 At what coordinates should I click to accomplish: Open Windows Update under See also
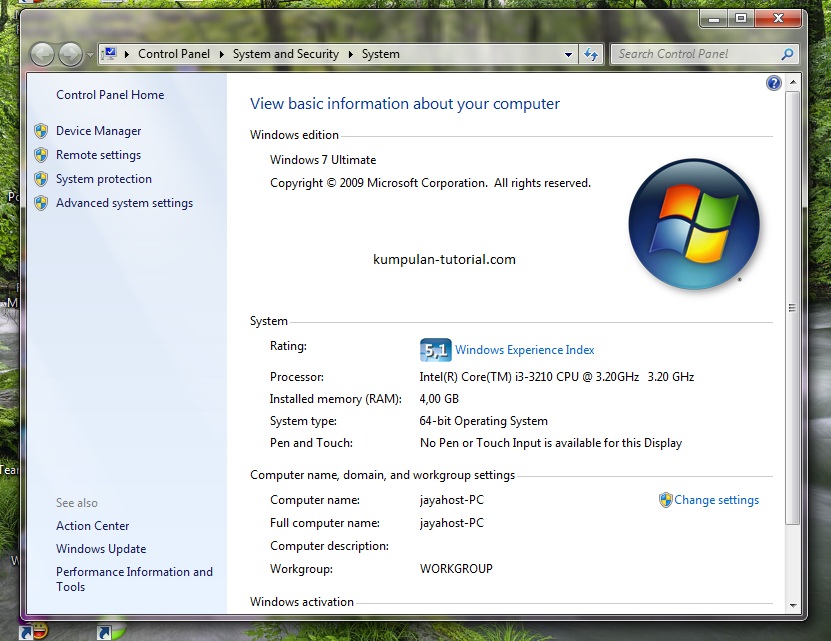pos(101,549)
